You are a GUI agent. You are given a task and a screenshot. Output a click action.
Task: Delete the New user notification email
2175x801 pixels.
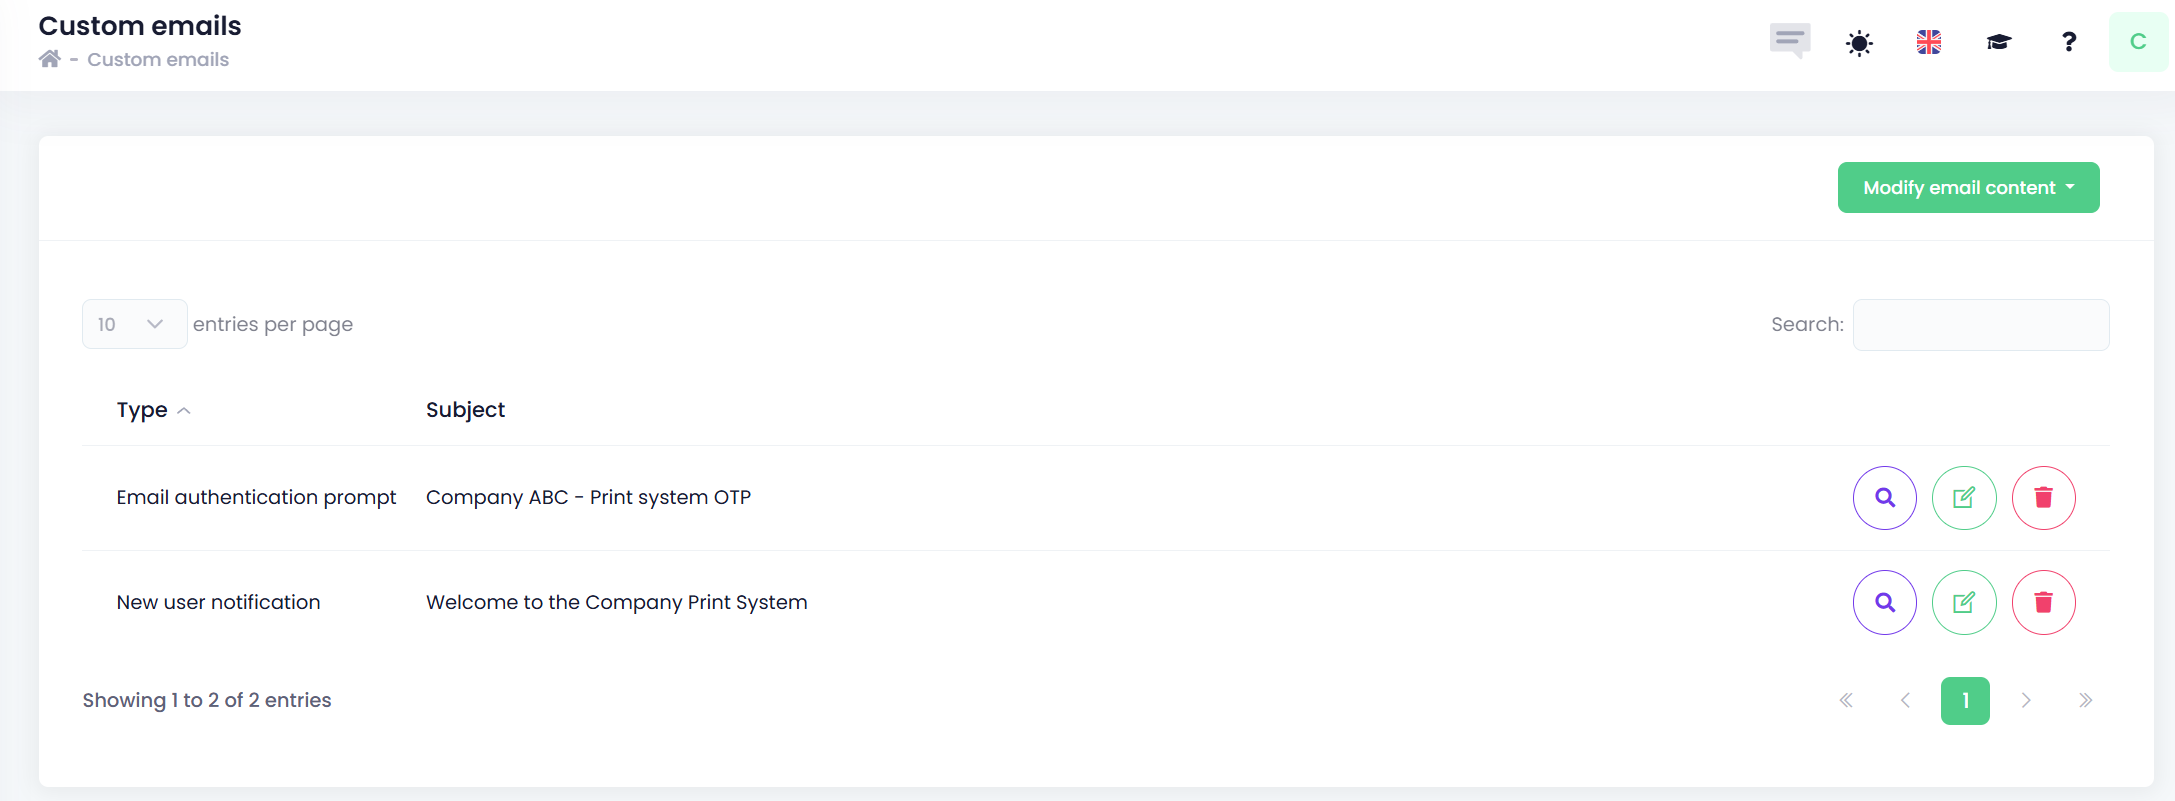(2043, 602)
